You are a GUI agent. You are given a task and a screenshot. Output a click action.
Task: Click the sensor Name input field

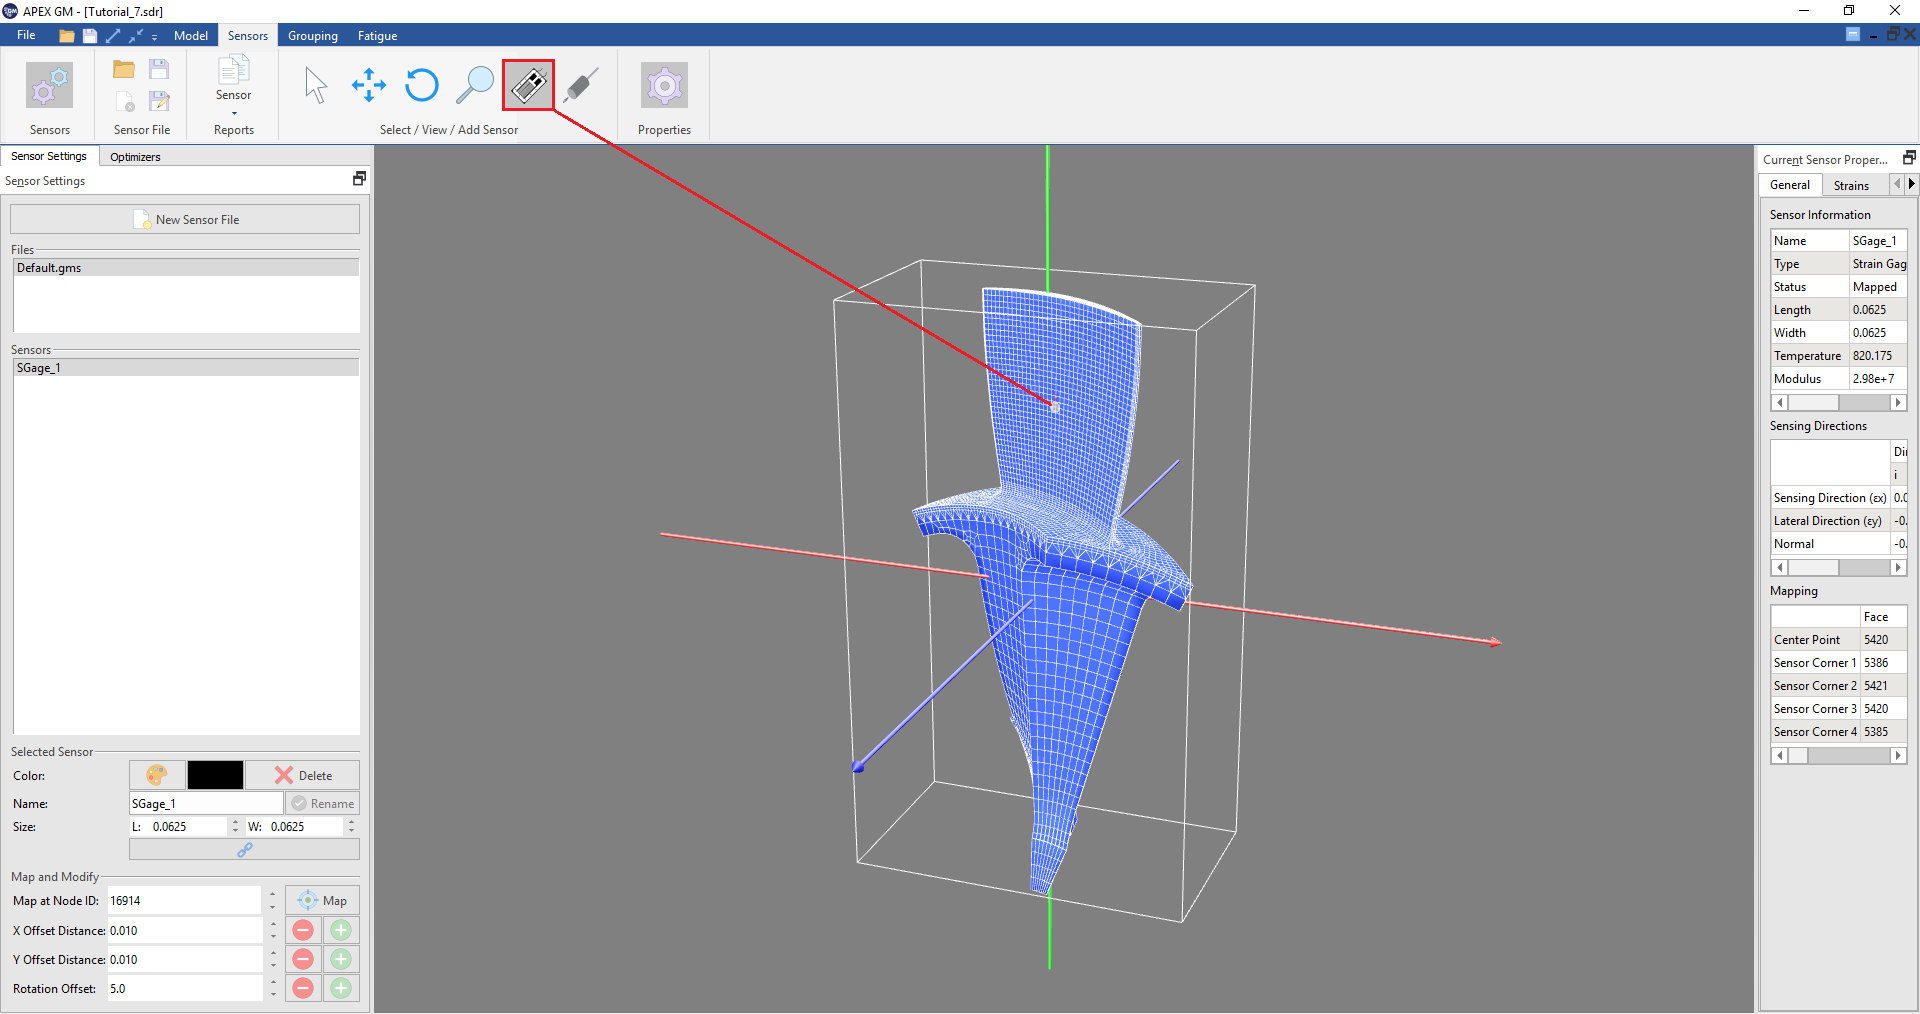point(206,803)
